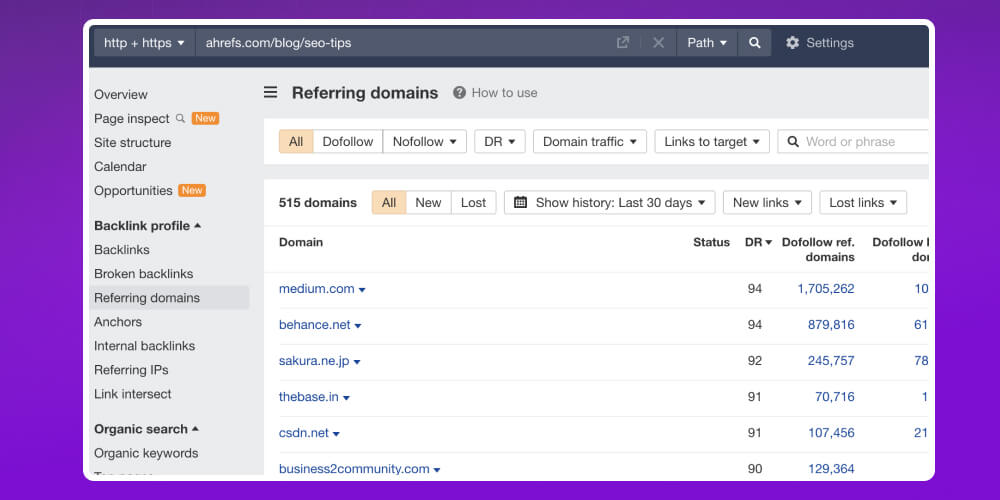This screenshot has width=1000, height=500.
Task: Click the Domain column header
Action: [x=301, y=242]
